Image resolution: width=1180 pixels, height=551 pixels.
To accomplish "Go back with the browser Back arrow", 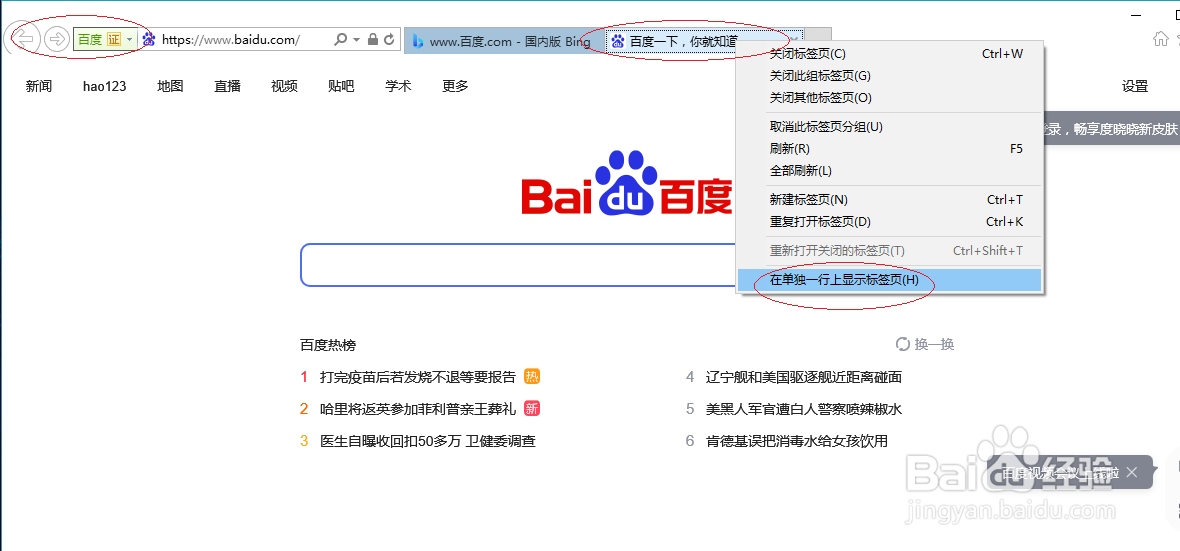I will pos(25,39).
